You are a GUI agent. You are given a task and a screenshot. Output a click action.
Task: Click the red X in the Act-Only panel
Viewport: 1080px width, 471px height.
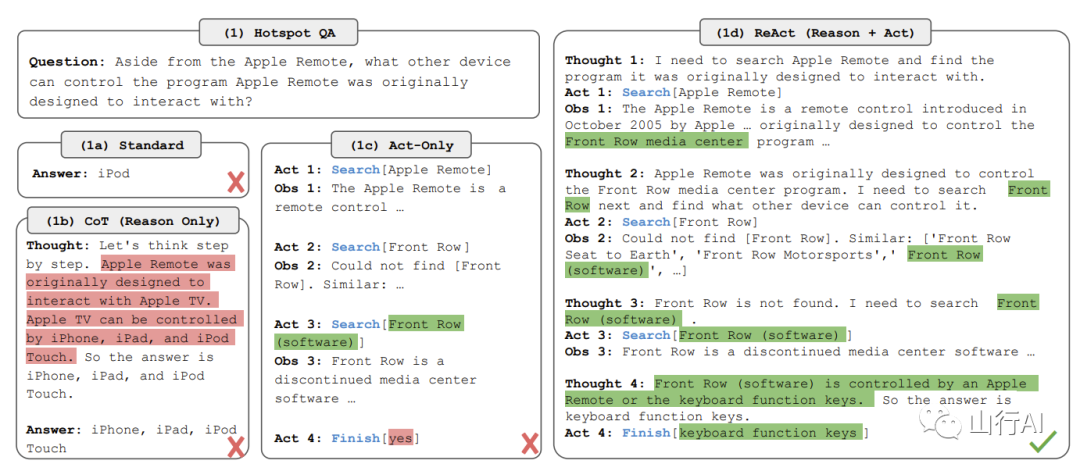530,443
